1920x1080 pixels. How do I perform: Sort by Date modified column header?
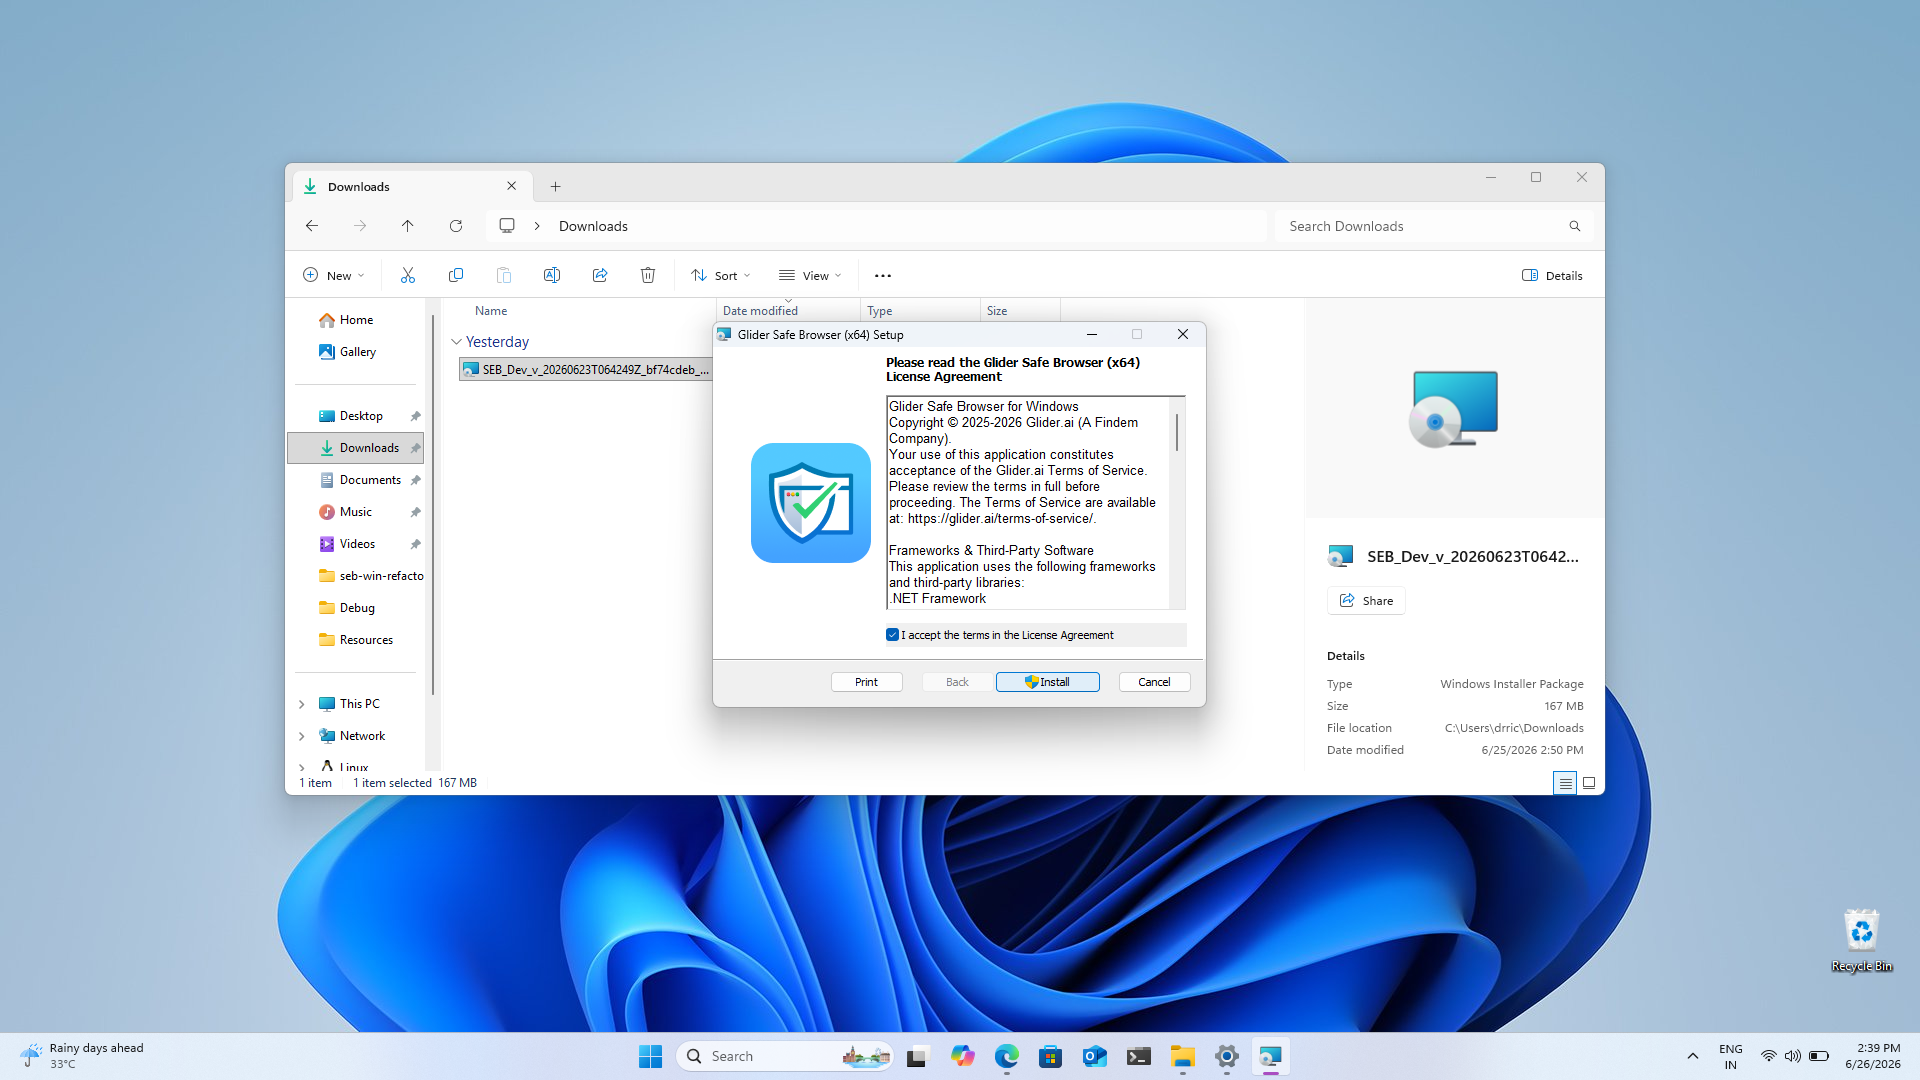tap(788, 311)
